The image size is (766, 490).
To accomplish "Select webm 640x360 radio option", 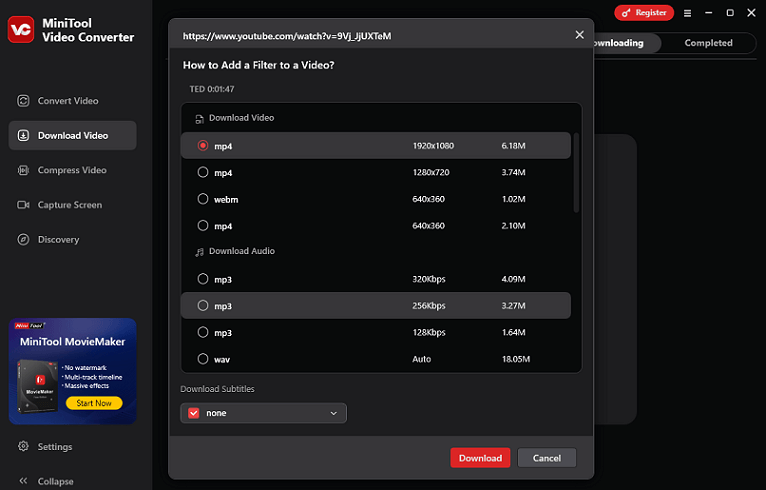I will (203, 199).
